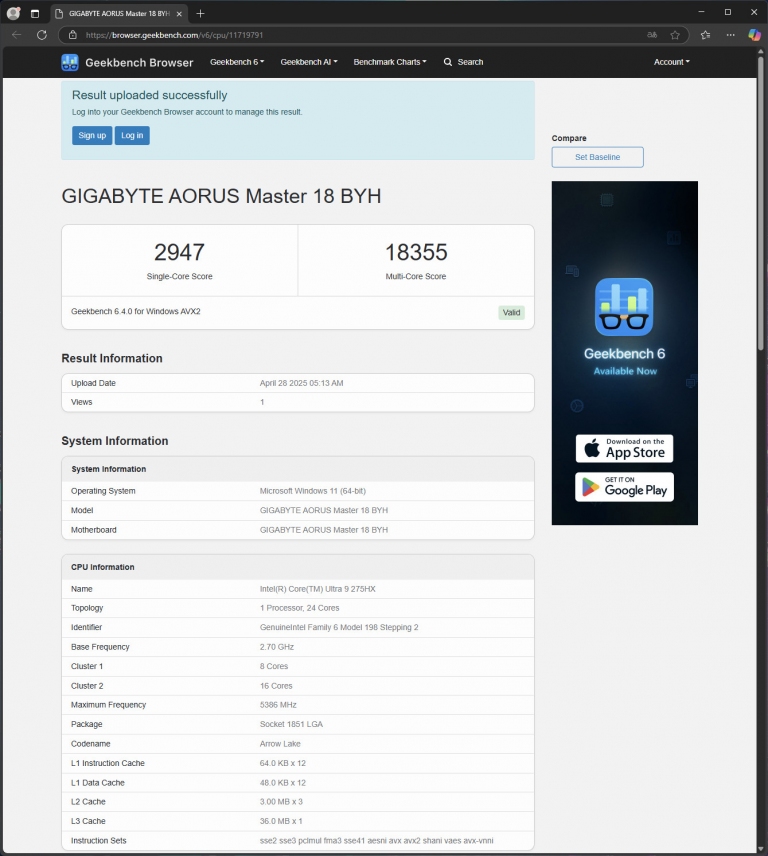Click the Motherboard row value
This screenshot has height=856, width=768.
click(x=324, y=530)
